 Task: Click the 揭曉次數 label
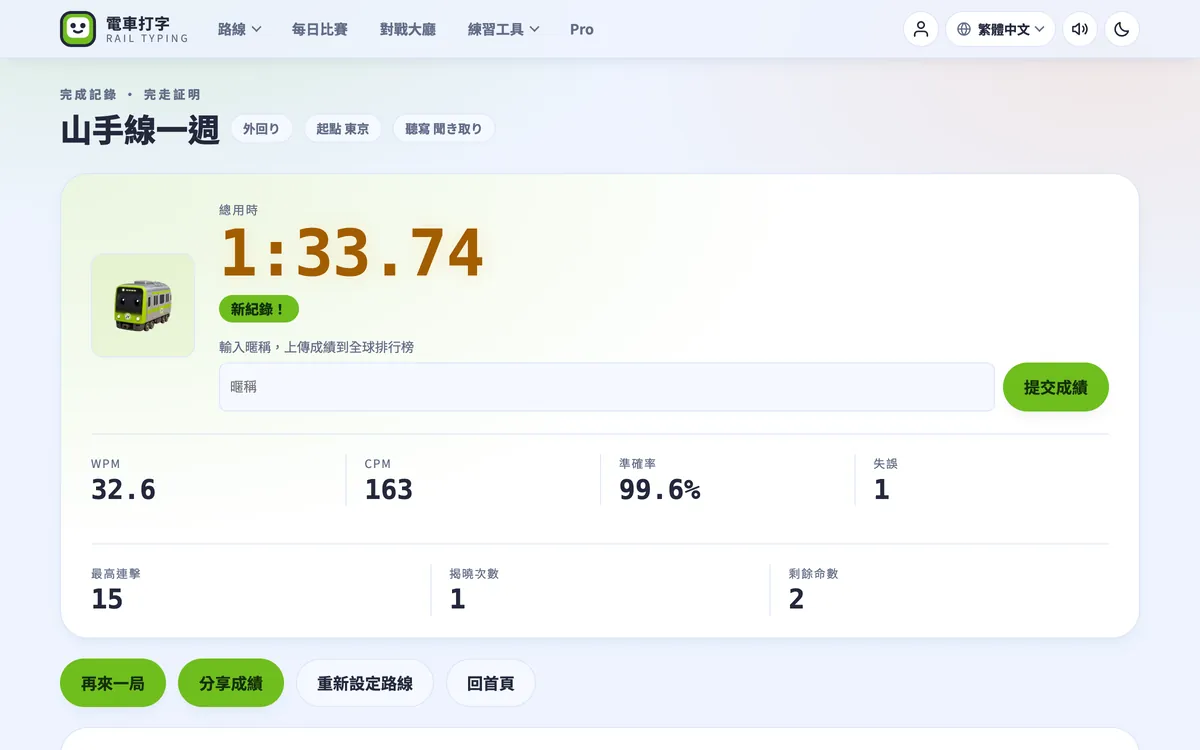(x=474, y=574)
